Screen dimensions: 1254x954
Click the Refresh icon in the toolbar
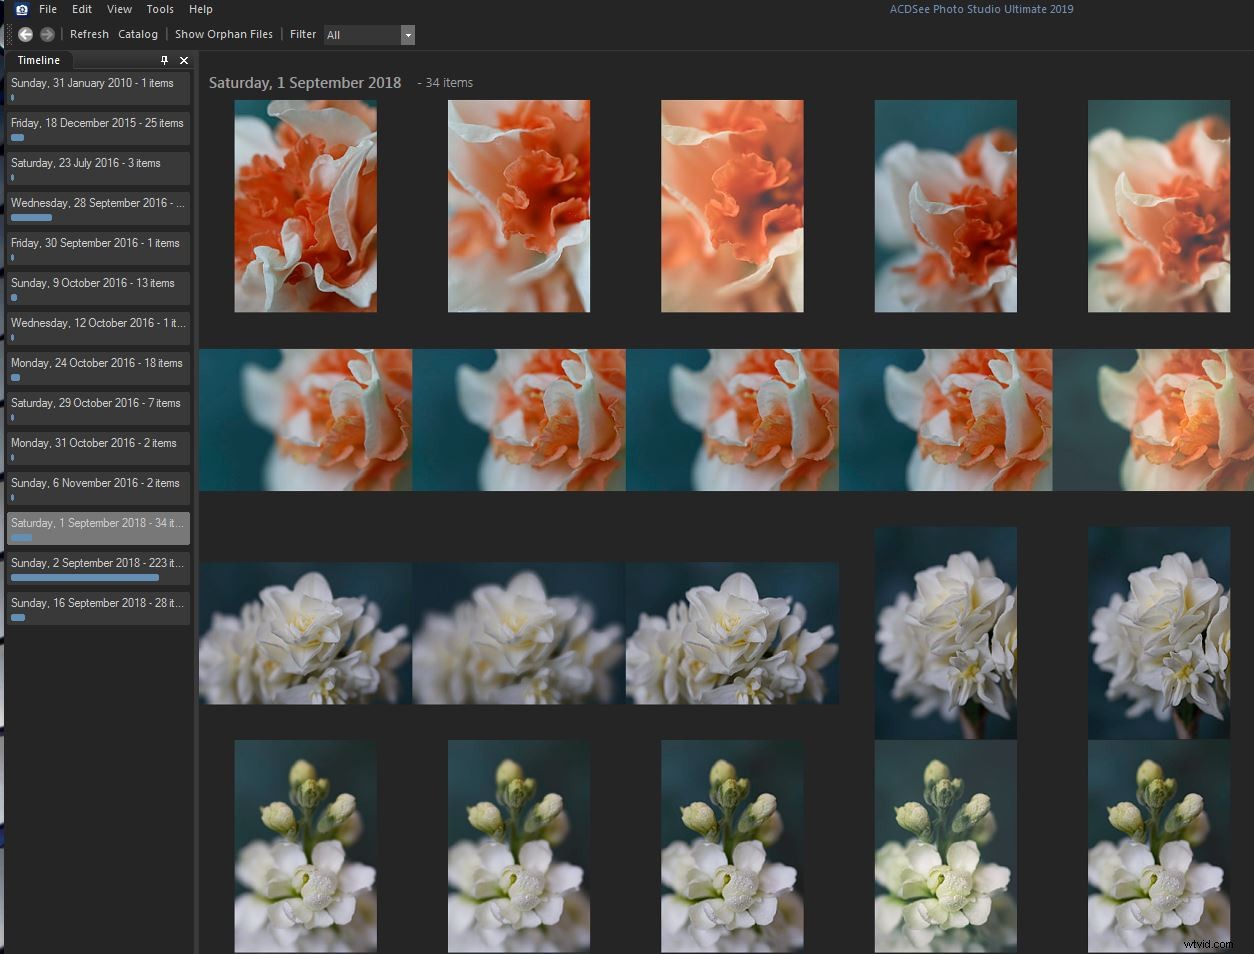(x=89, y=34)
